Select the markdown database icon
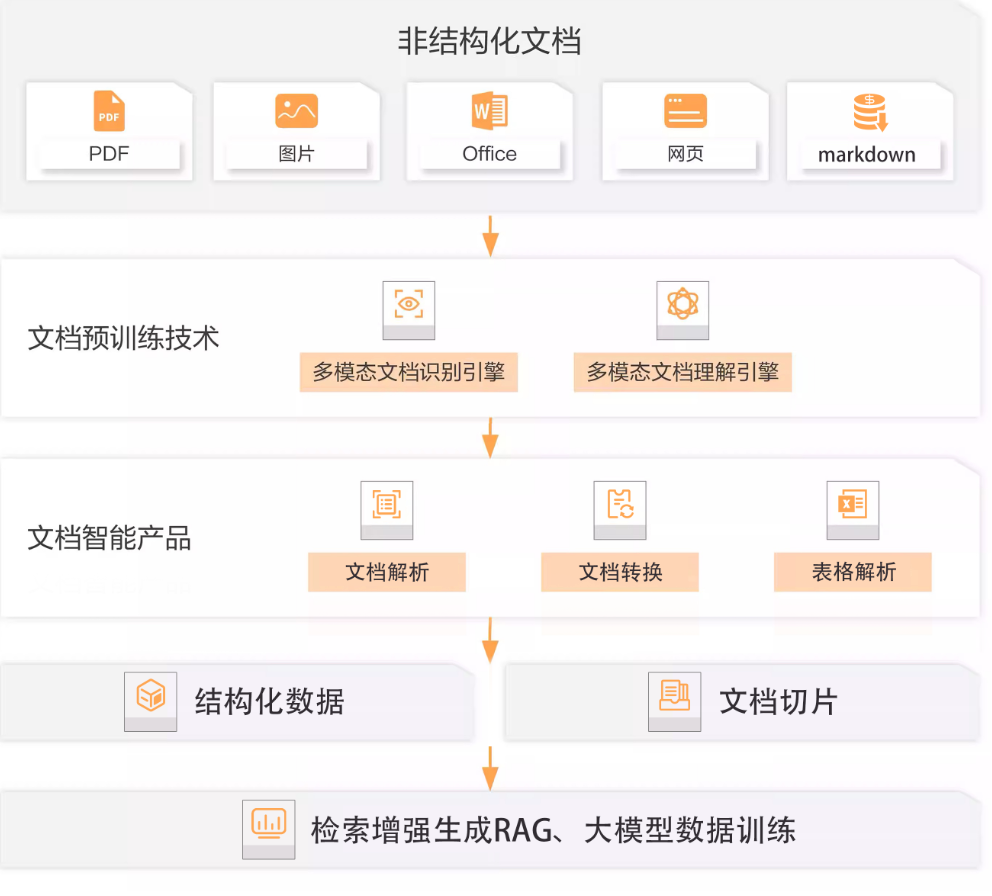Image resolution: width=992 pixels, height=896 pixels. pos(869,112)
